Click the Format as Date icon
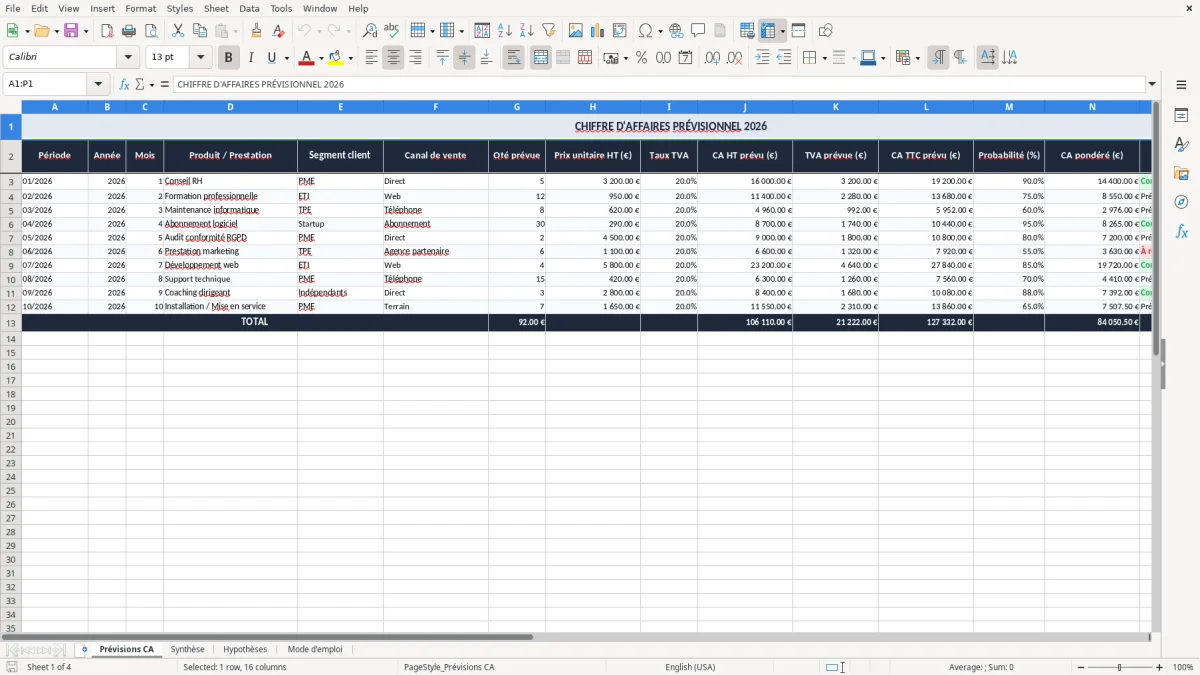 tap(685, 58)
